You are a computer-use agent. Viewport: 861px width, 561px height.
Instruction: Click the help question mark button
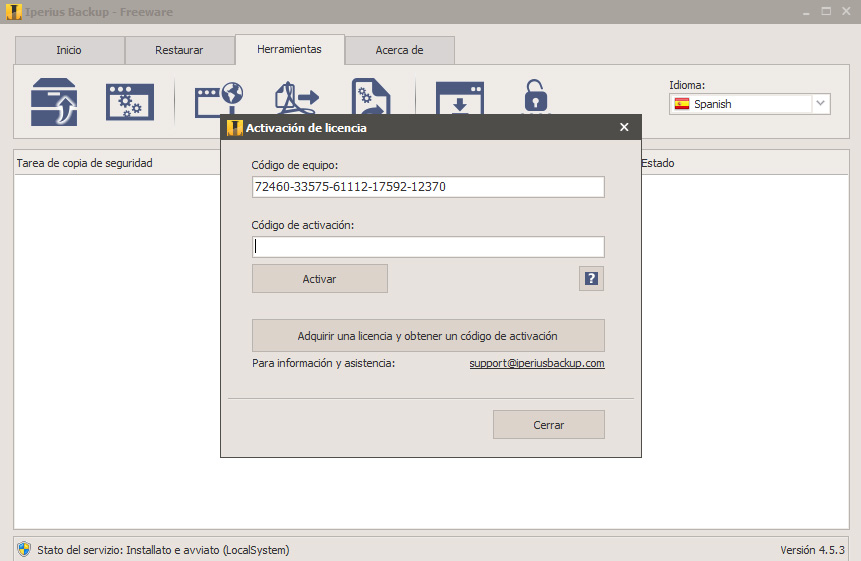(591, 279)
